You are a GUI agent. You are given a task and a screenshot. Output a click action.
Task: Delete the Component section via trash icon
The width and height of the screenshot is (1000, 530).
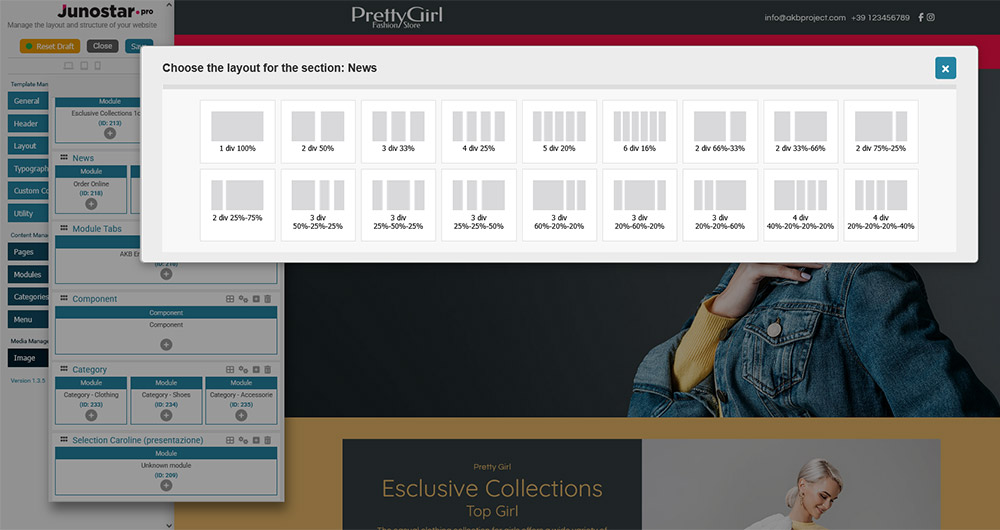[267, 299]
